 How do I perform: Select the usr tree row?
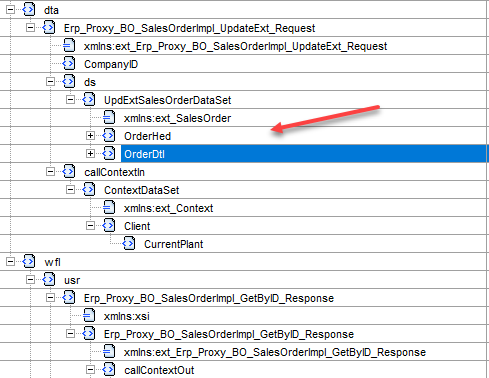244,280
